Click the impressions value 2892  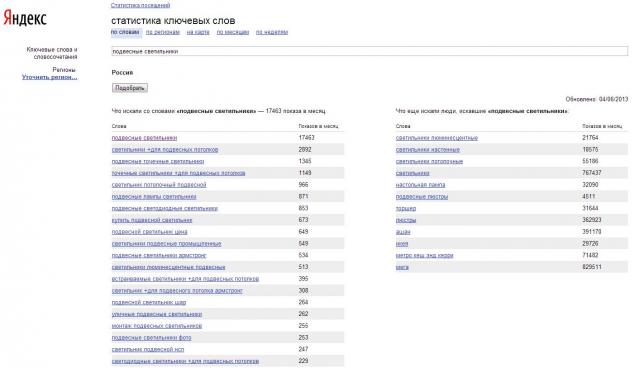pos(305,150)
